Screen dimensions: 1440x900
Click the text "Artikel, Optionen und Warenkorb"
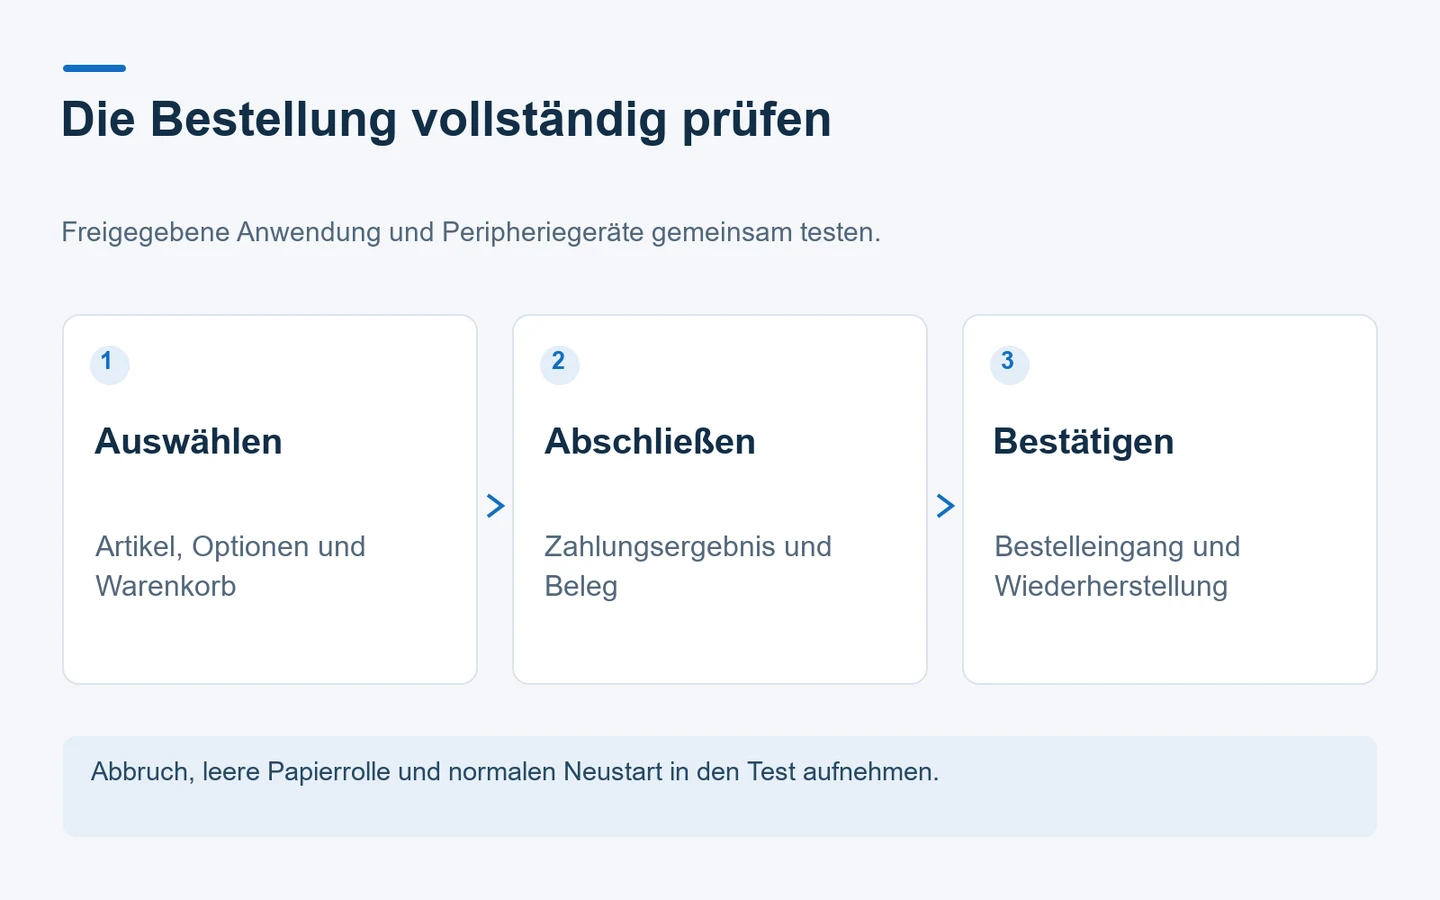pos(231,566)
